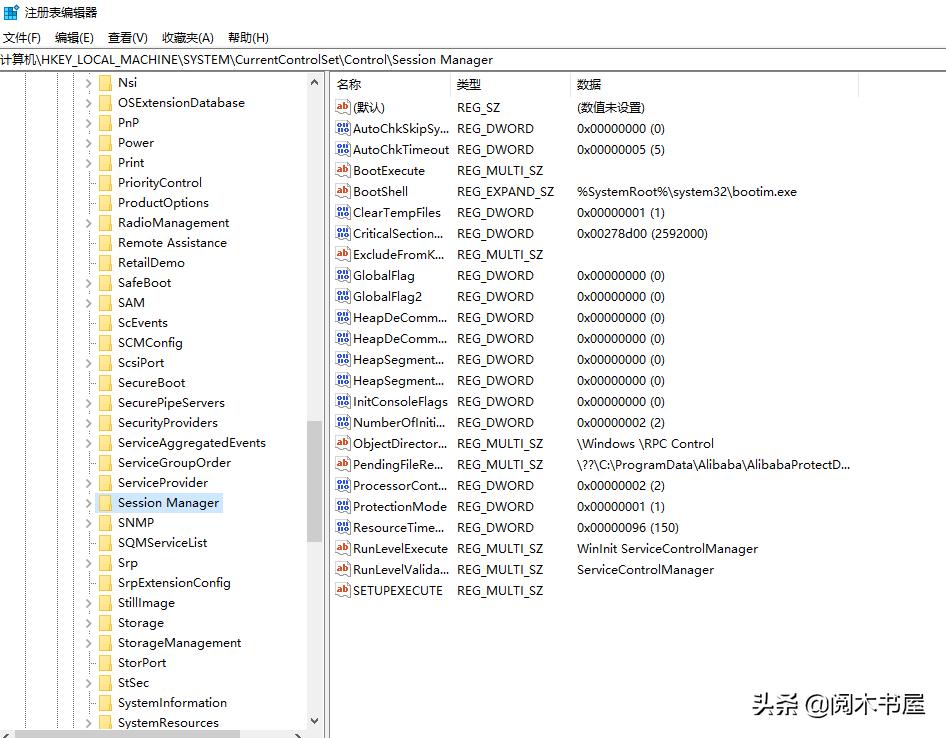Expand the Print node in the tree

90,162
